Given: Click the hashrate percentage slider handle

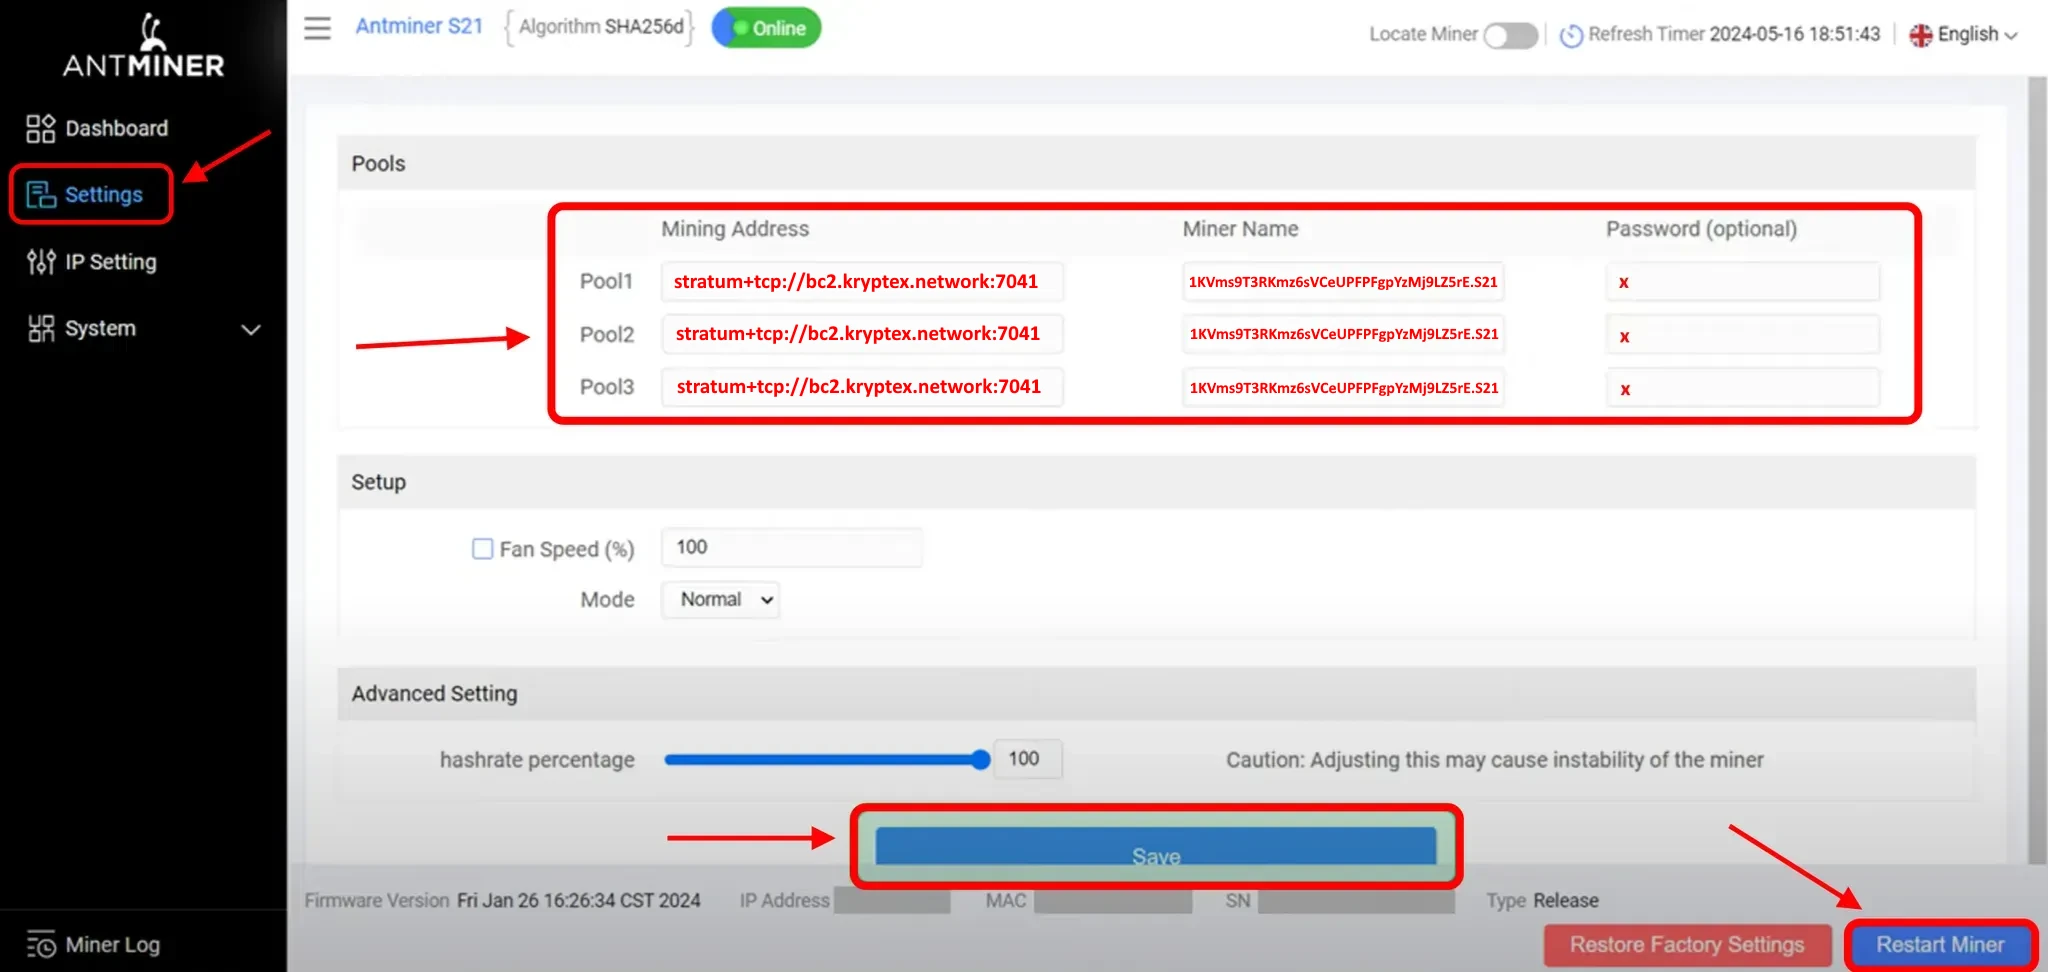Looking at the screenshot, I should tap(980, 760).
